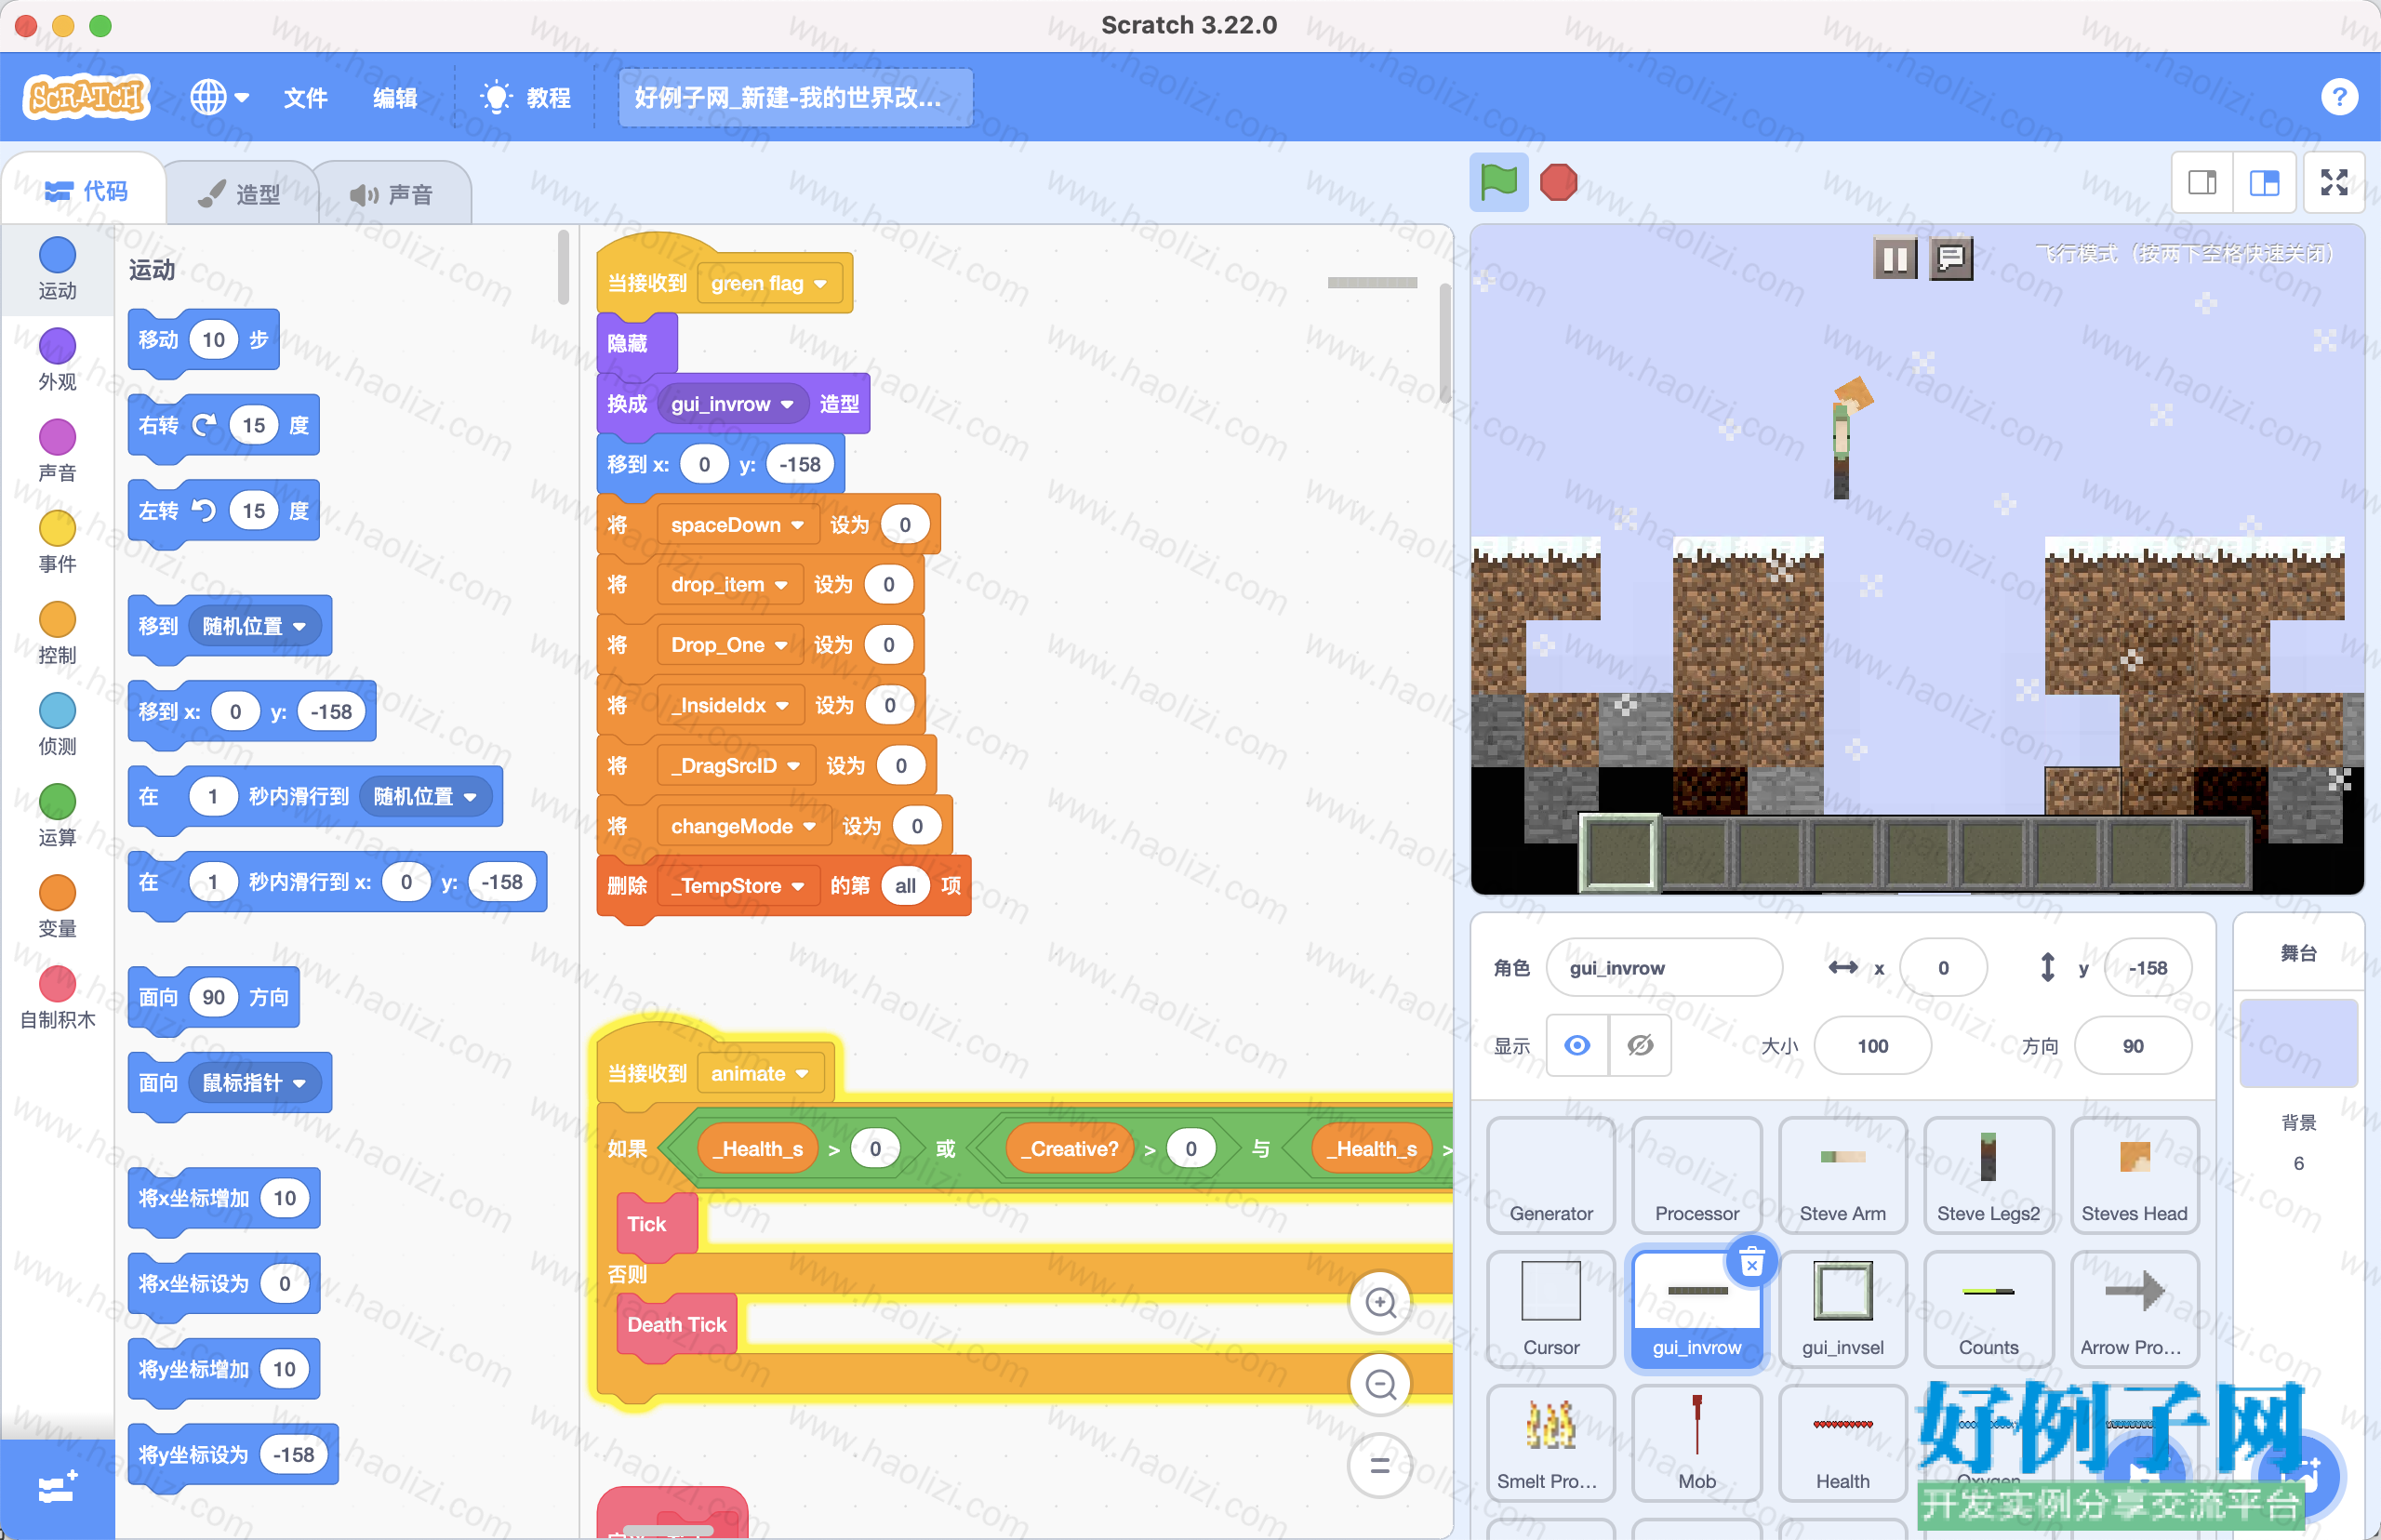The height and width of the screenshot is (1540, 2381).
Task: Click the chat icon on stage
Action: coord(1950,259)
